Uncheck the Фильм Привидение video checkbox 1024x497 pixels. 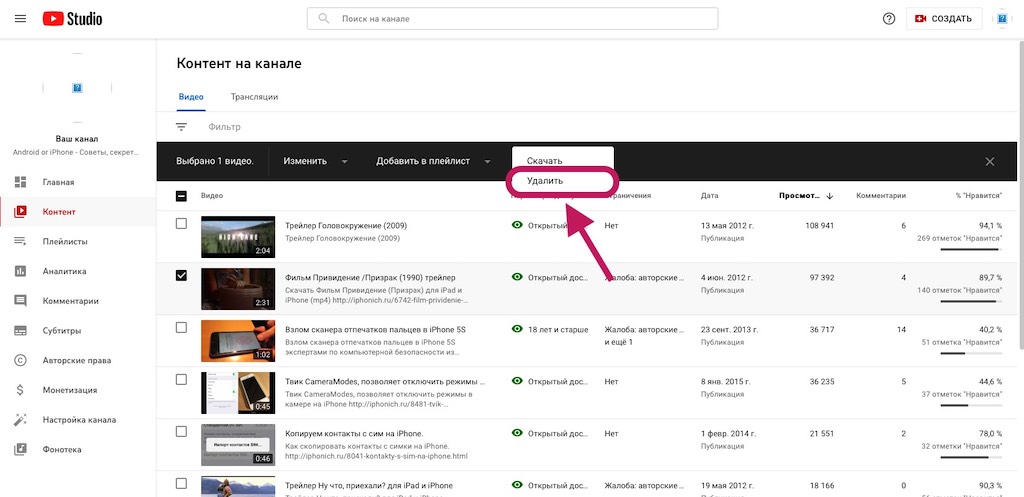coord(181,276)
